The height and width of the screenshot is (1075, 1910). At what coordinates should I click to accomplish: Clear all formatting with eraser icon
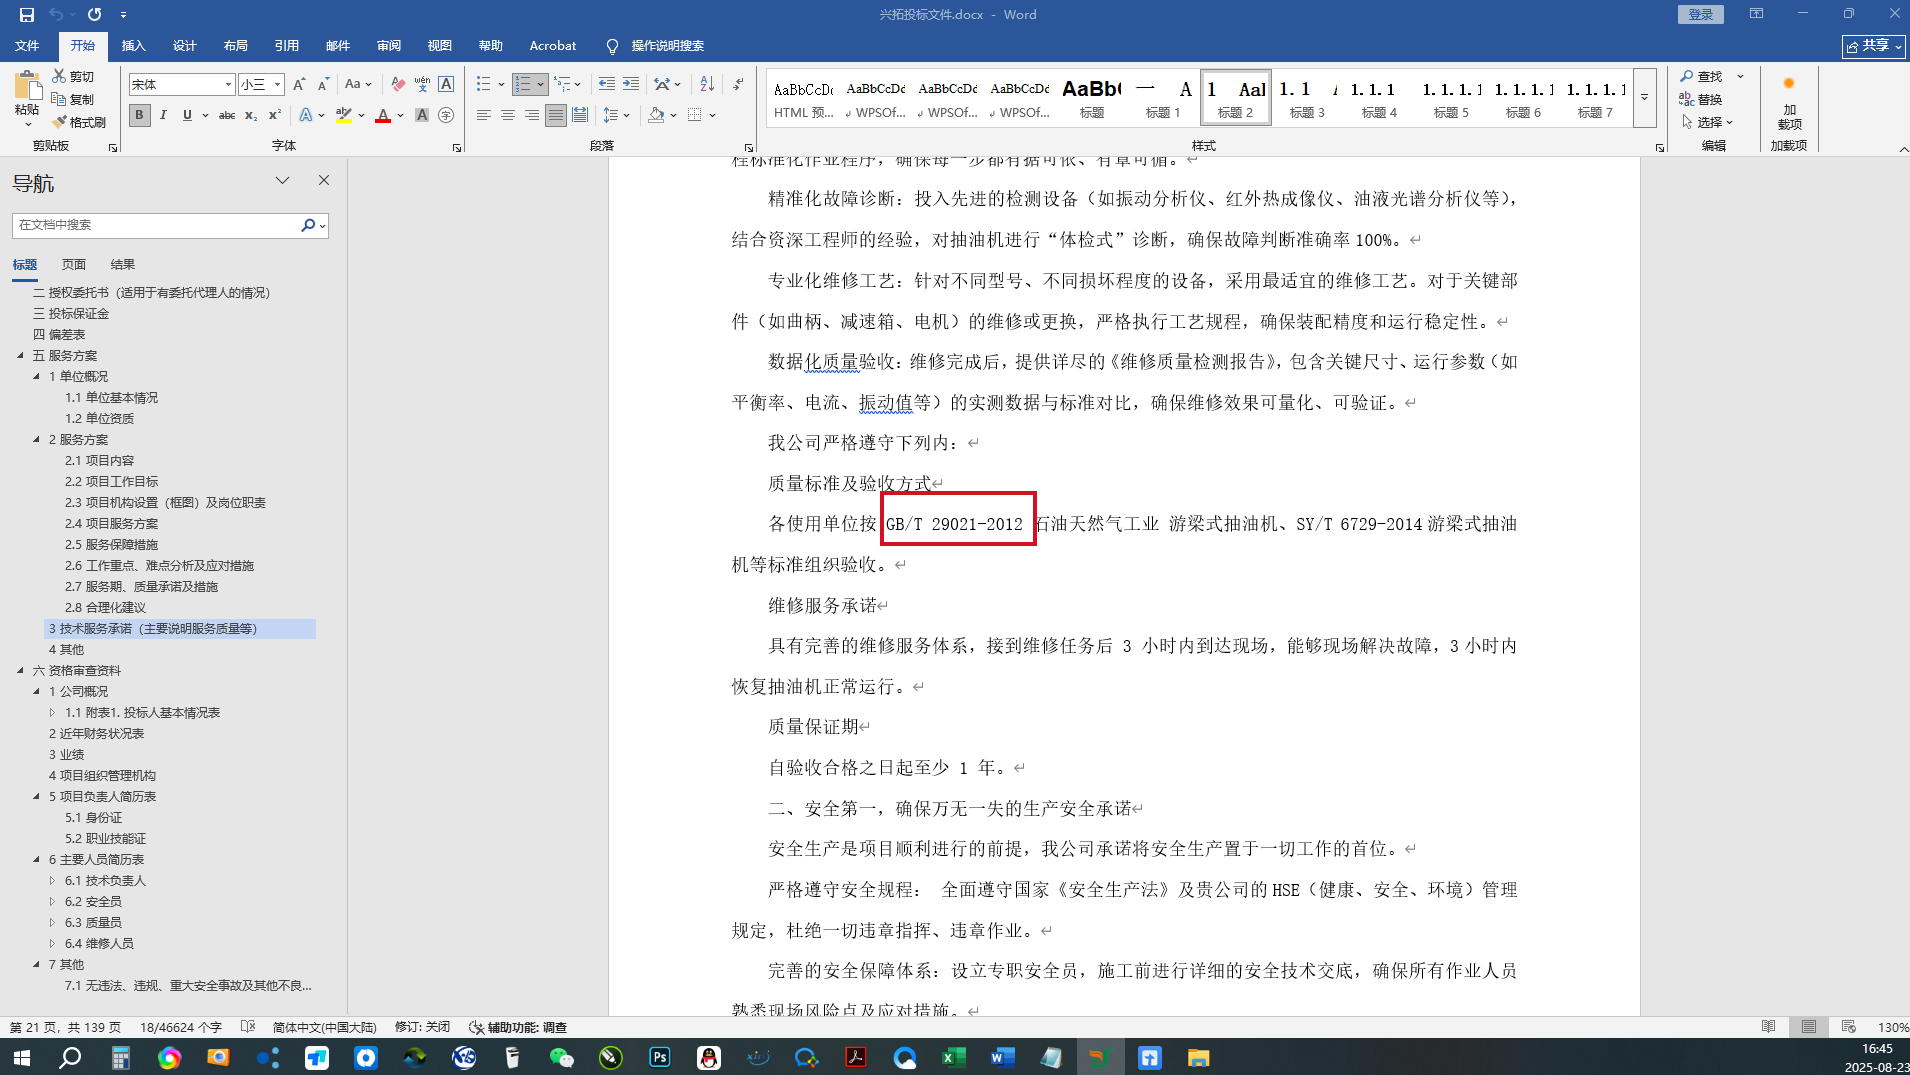pos(398,85)
